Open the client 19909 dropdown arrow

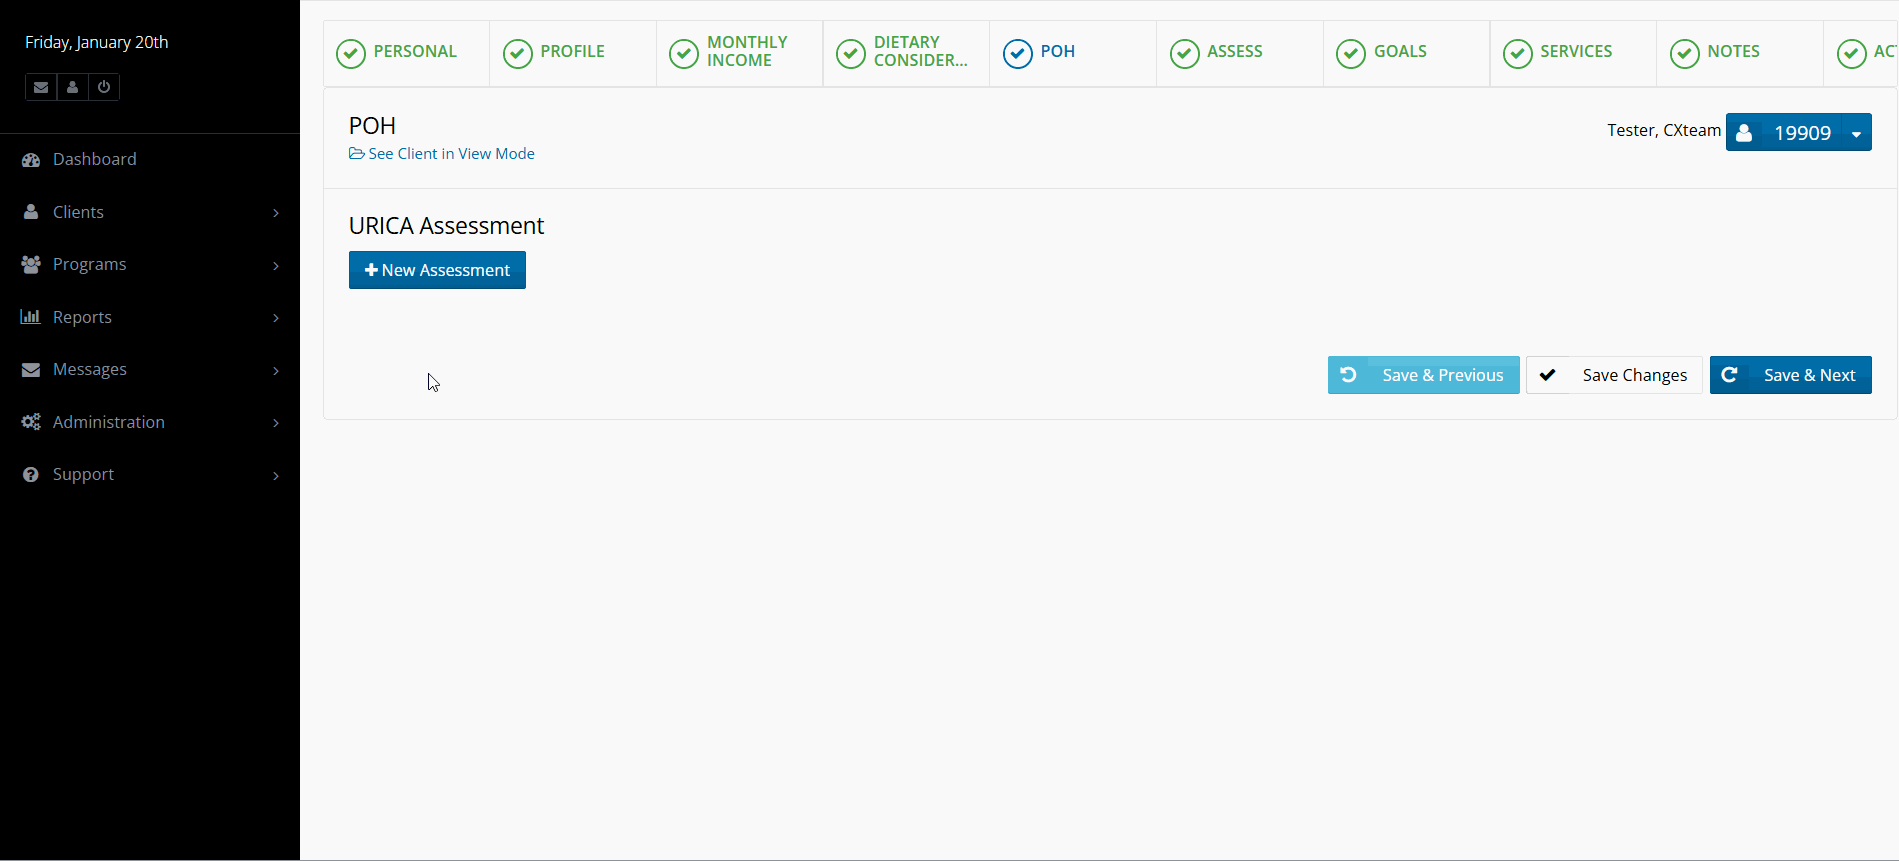click(x=1856, y=133)
